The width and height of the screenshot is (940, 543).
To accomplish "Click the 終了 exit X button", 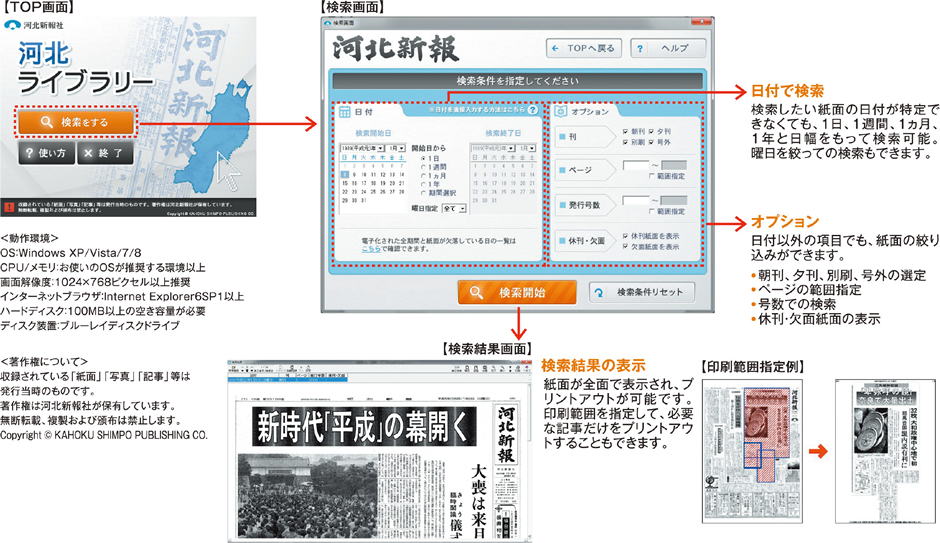I will point(104,154).
